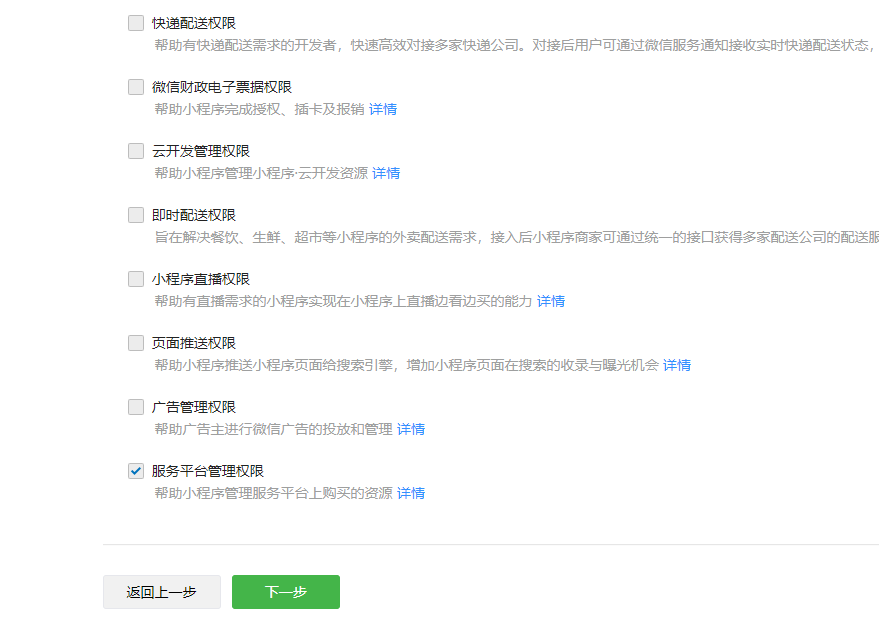Image resolution: width=879 pixels, height=626 pixels.
Task: Enable the 快递配送权限 checkbox
Action: coord(136,23)
